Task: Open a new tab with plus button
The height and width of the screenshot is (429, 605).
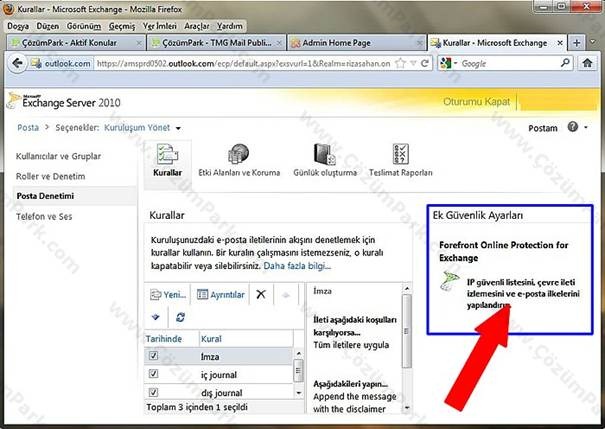Action: click(577, 43)
